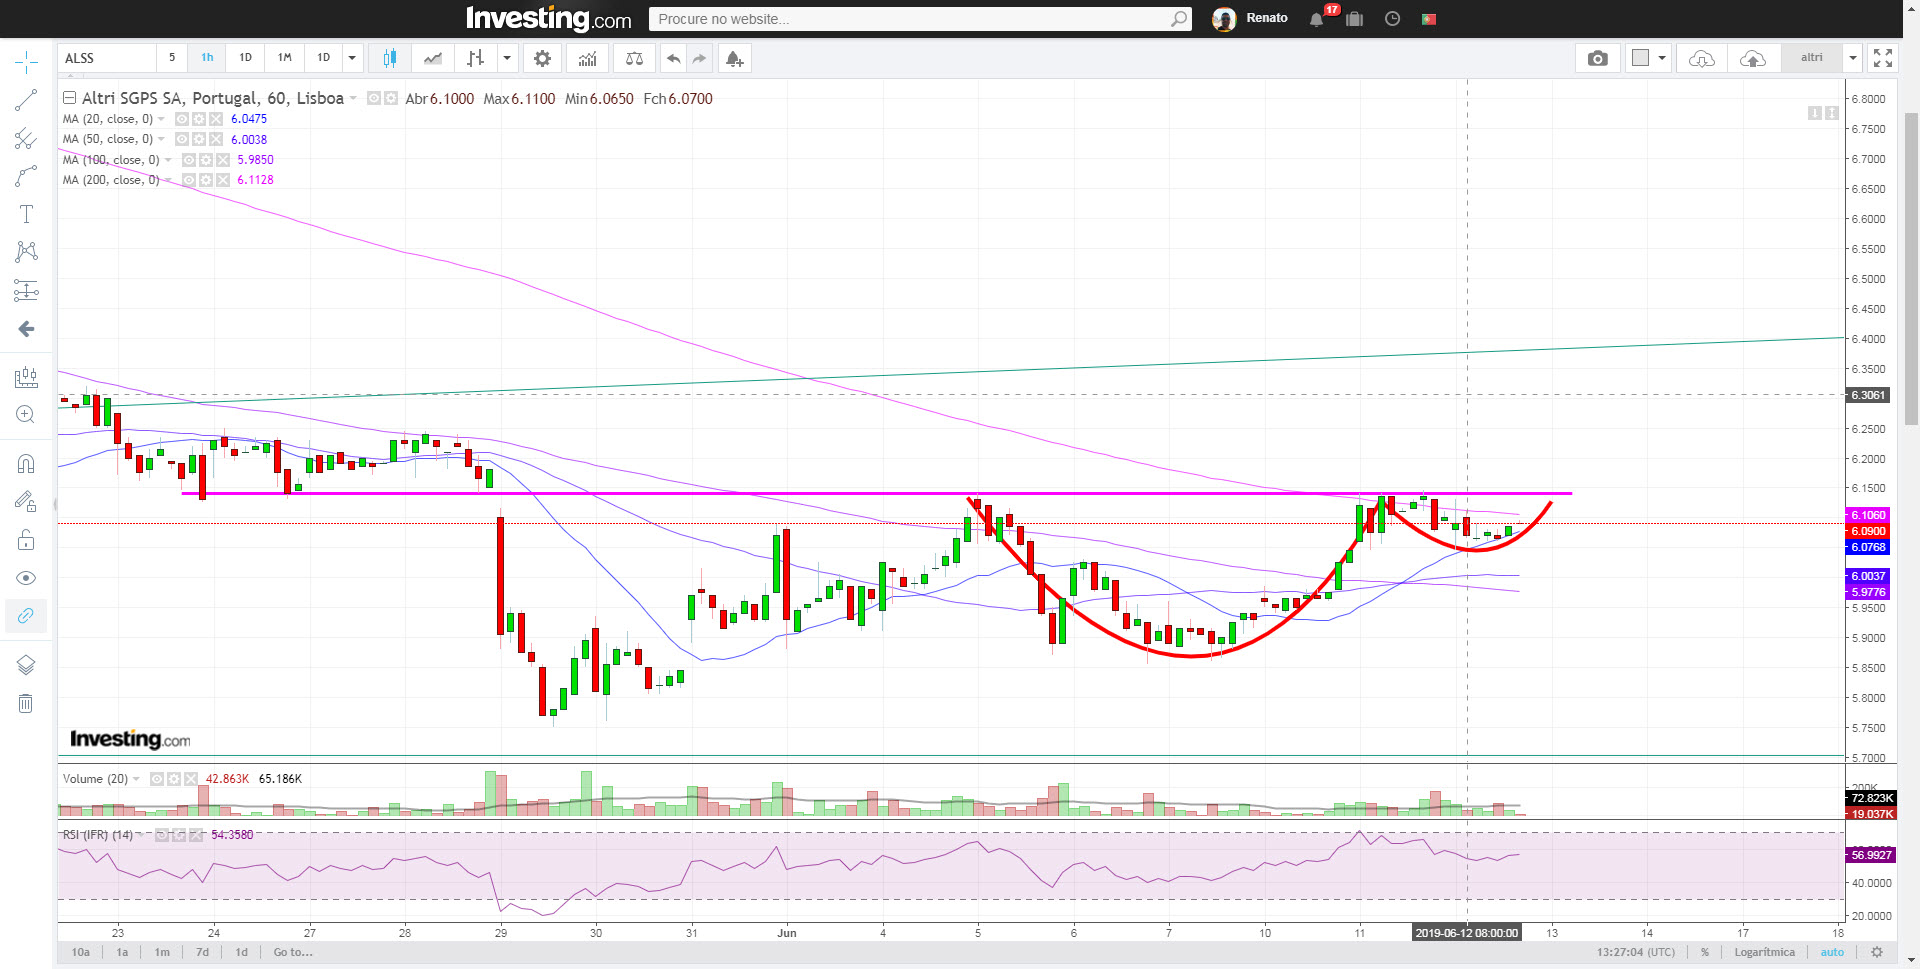Select the 1h timeframe tab

point(207,58)
